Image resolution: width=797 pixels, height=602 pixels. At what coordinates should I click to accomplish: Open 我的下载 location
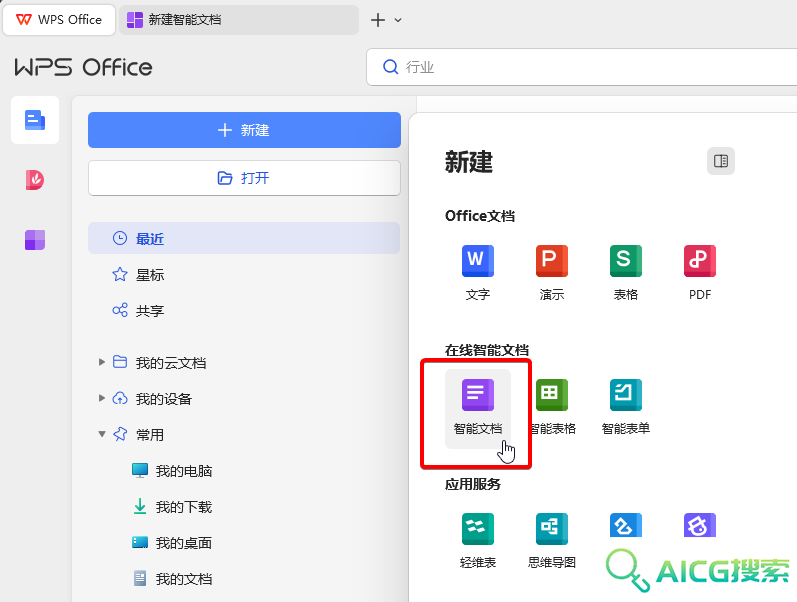click(x=183, y=507)
